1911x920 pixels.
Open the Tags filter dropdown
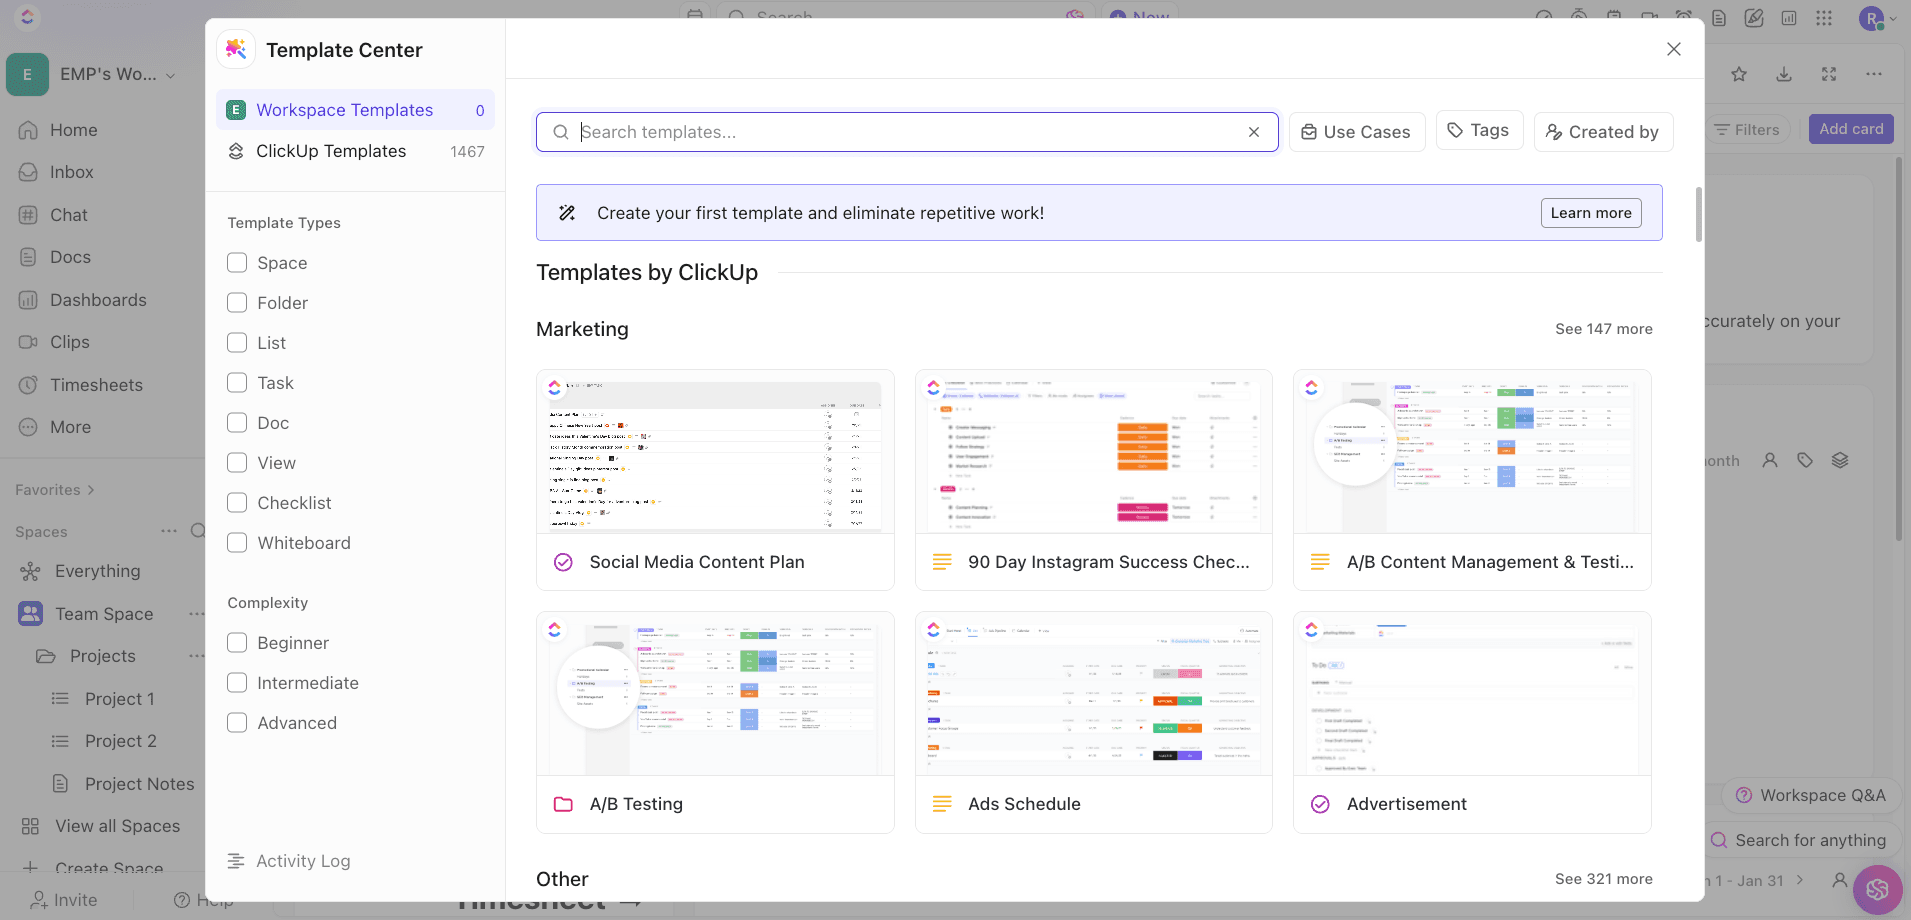tap(1479, 130)
